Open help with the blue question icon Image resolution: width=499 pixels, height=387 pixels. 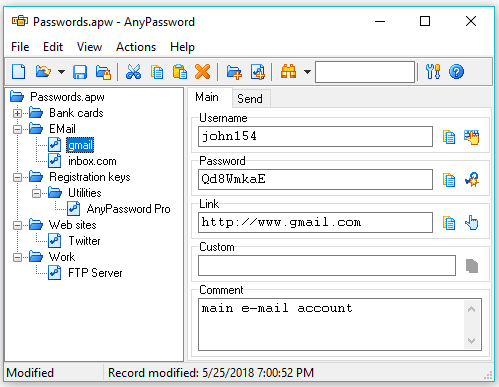[x=456, y=72]
